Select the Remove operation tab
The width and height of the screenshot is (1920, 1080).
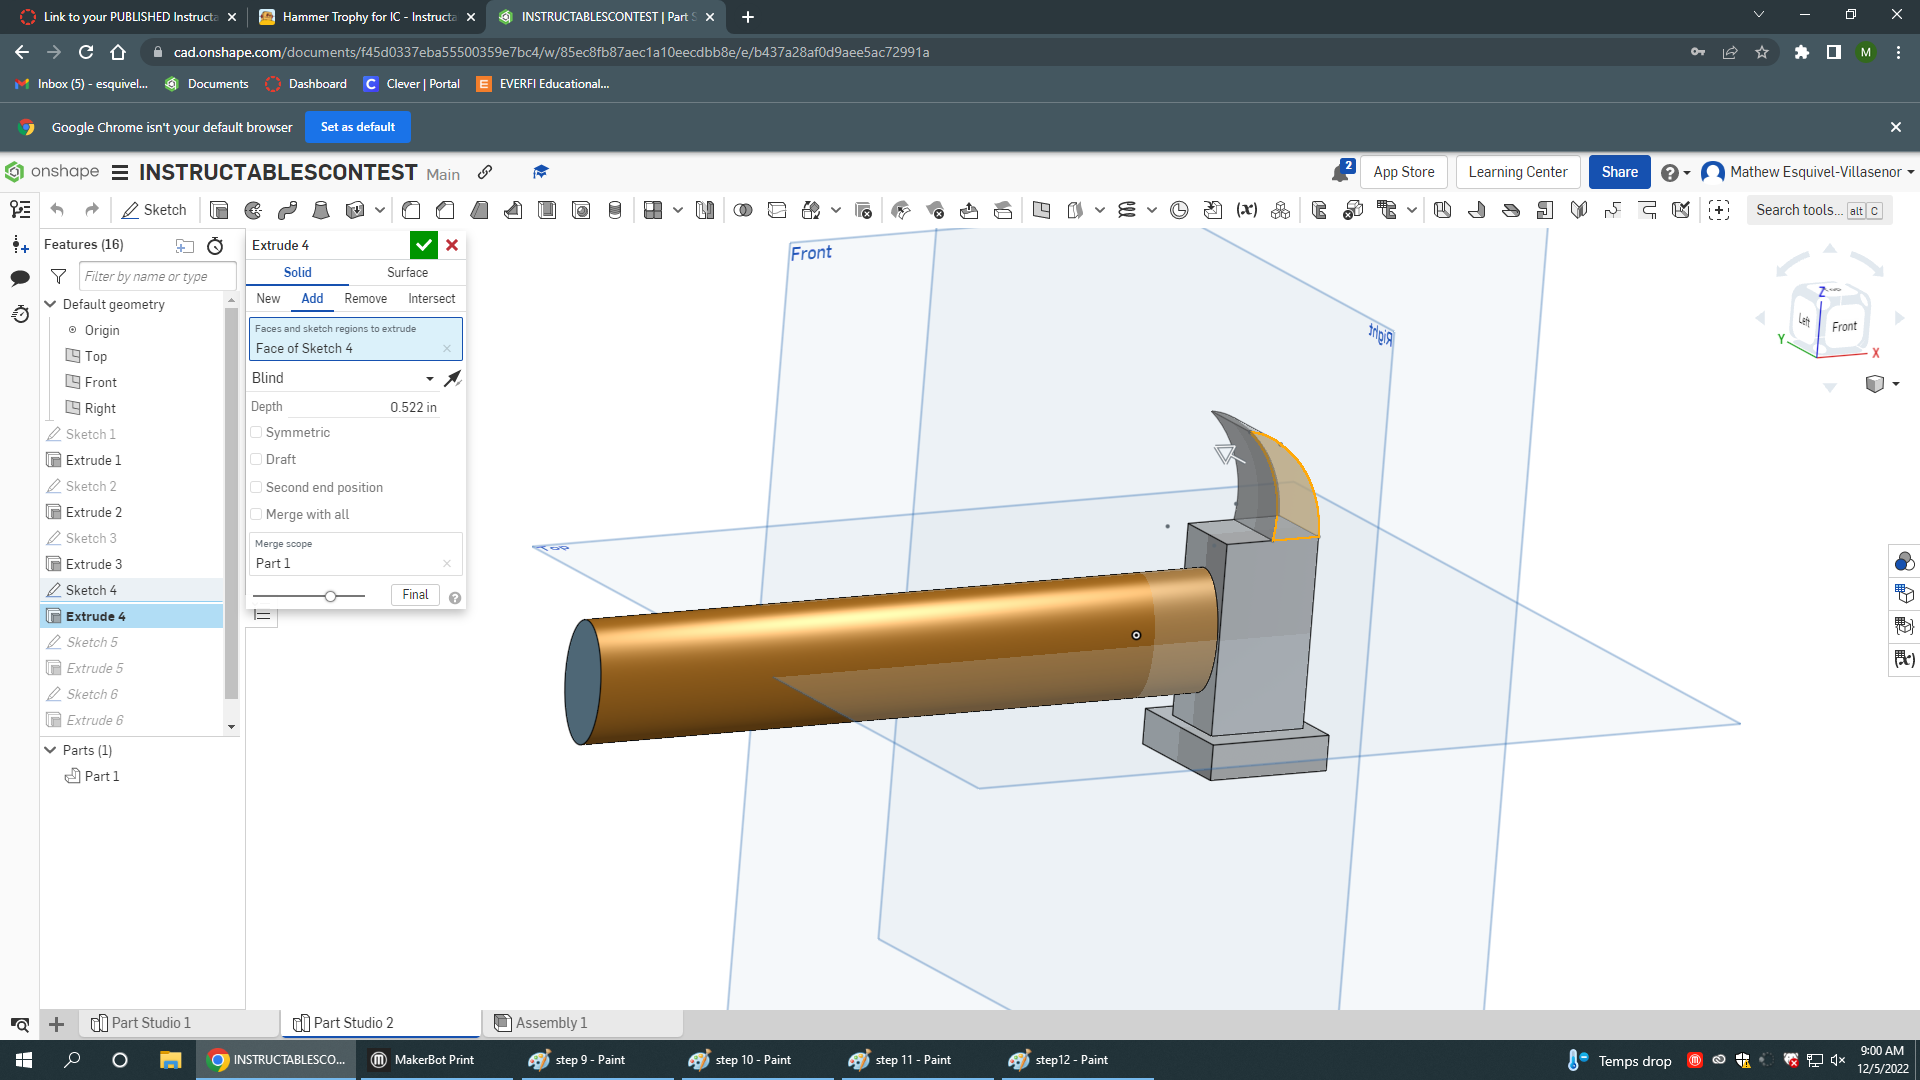(x=365, y=298)
